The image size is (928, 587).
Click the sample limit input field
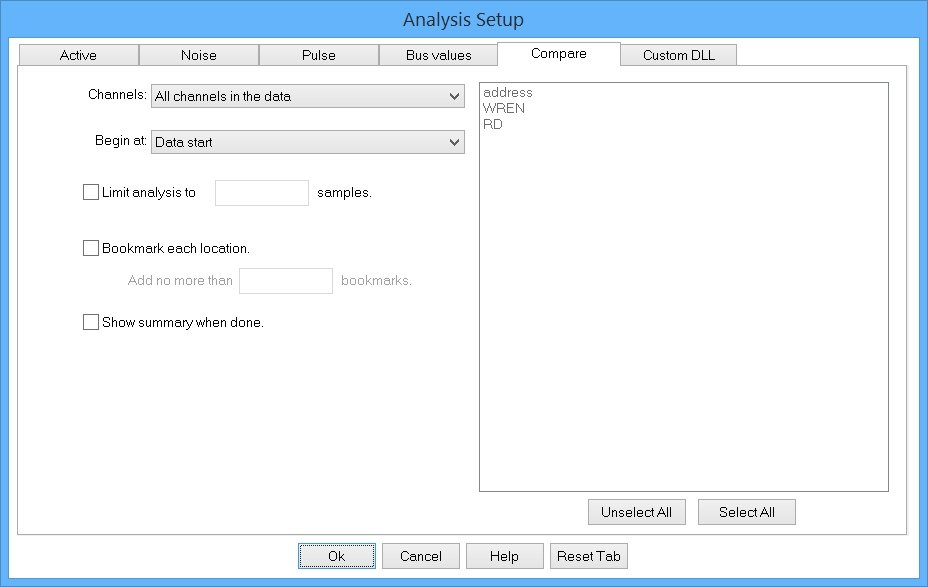click(261, 193)
